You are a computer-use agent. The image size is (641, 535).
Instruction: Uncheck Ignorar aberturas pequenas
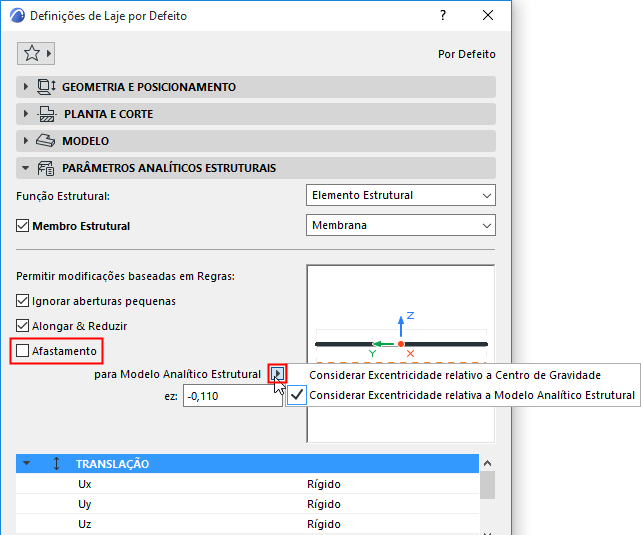click(22, 301)
